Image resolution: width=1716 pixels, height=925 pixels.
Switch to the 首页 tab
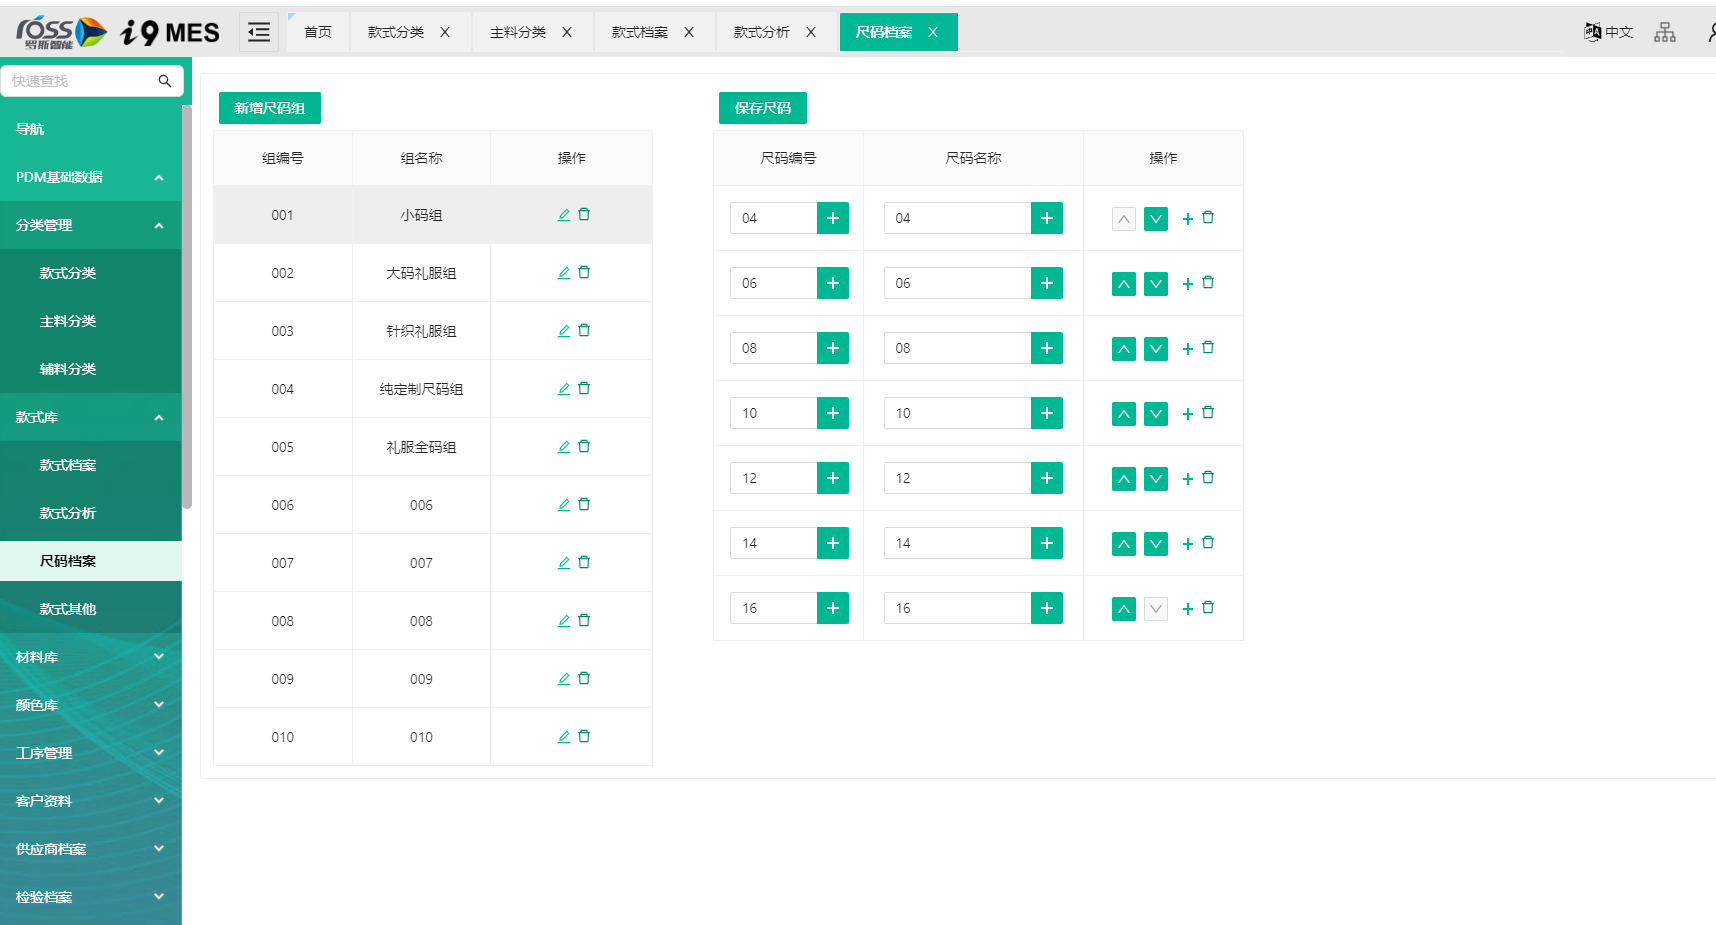pos(318,32)
